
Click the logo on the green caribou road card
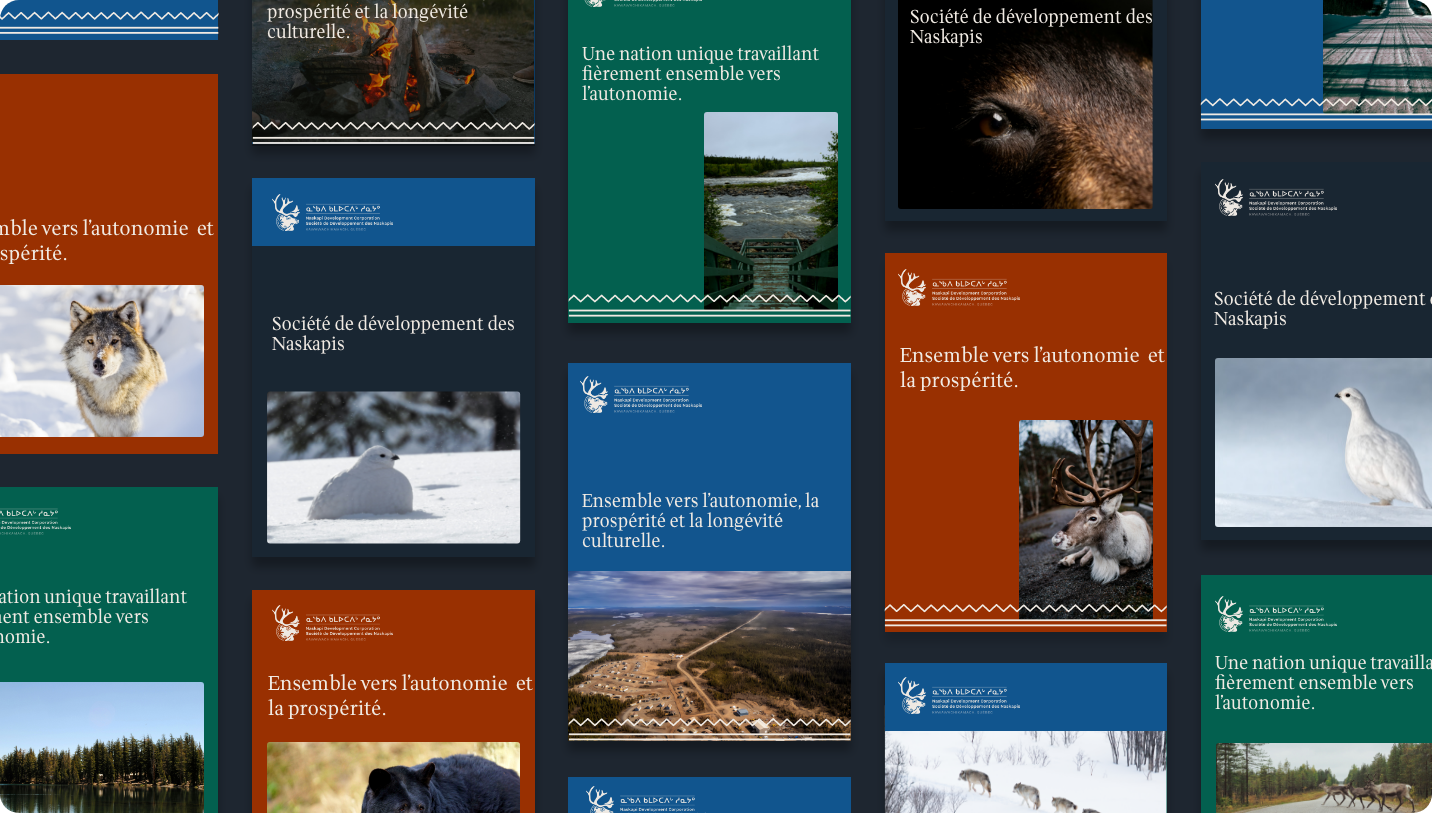coord(1228,613)
